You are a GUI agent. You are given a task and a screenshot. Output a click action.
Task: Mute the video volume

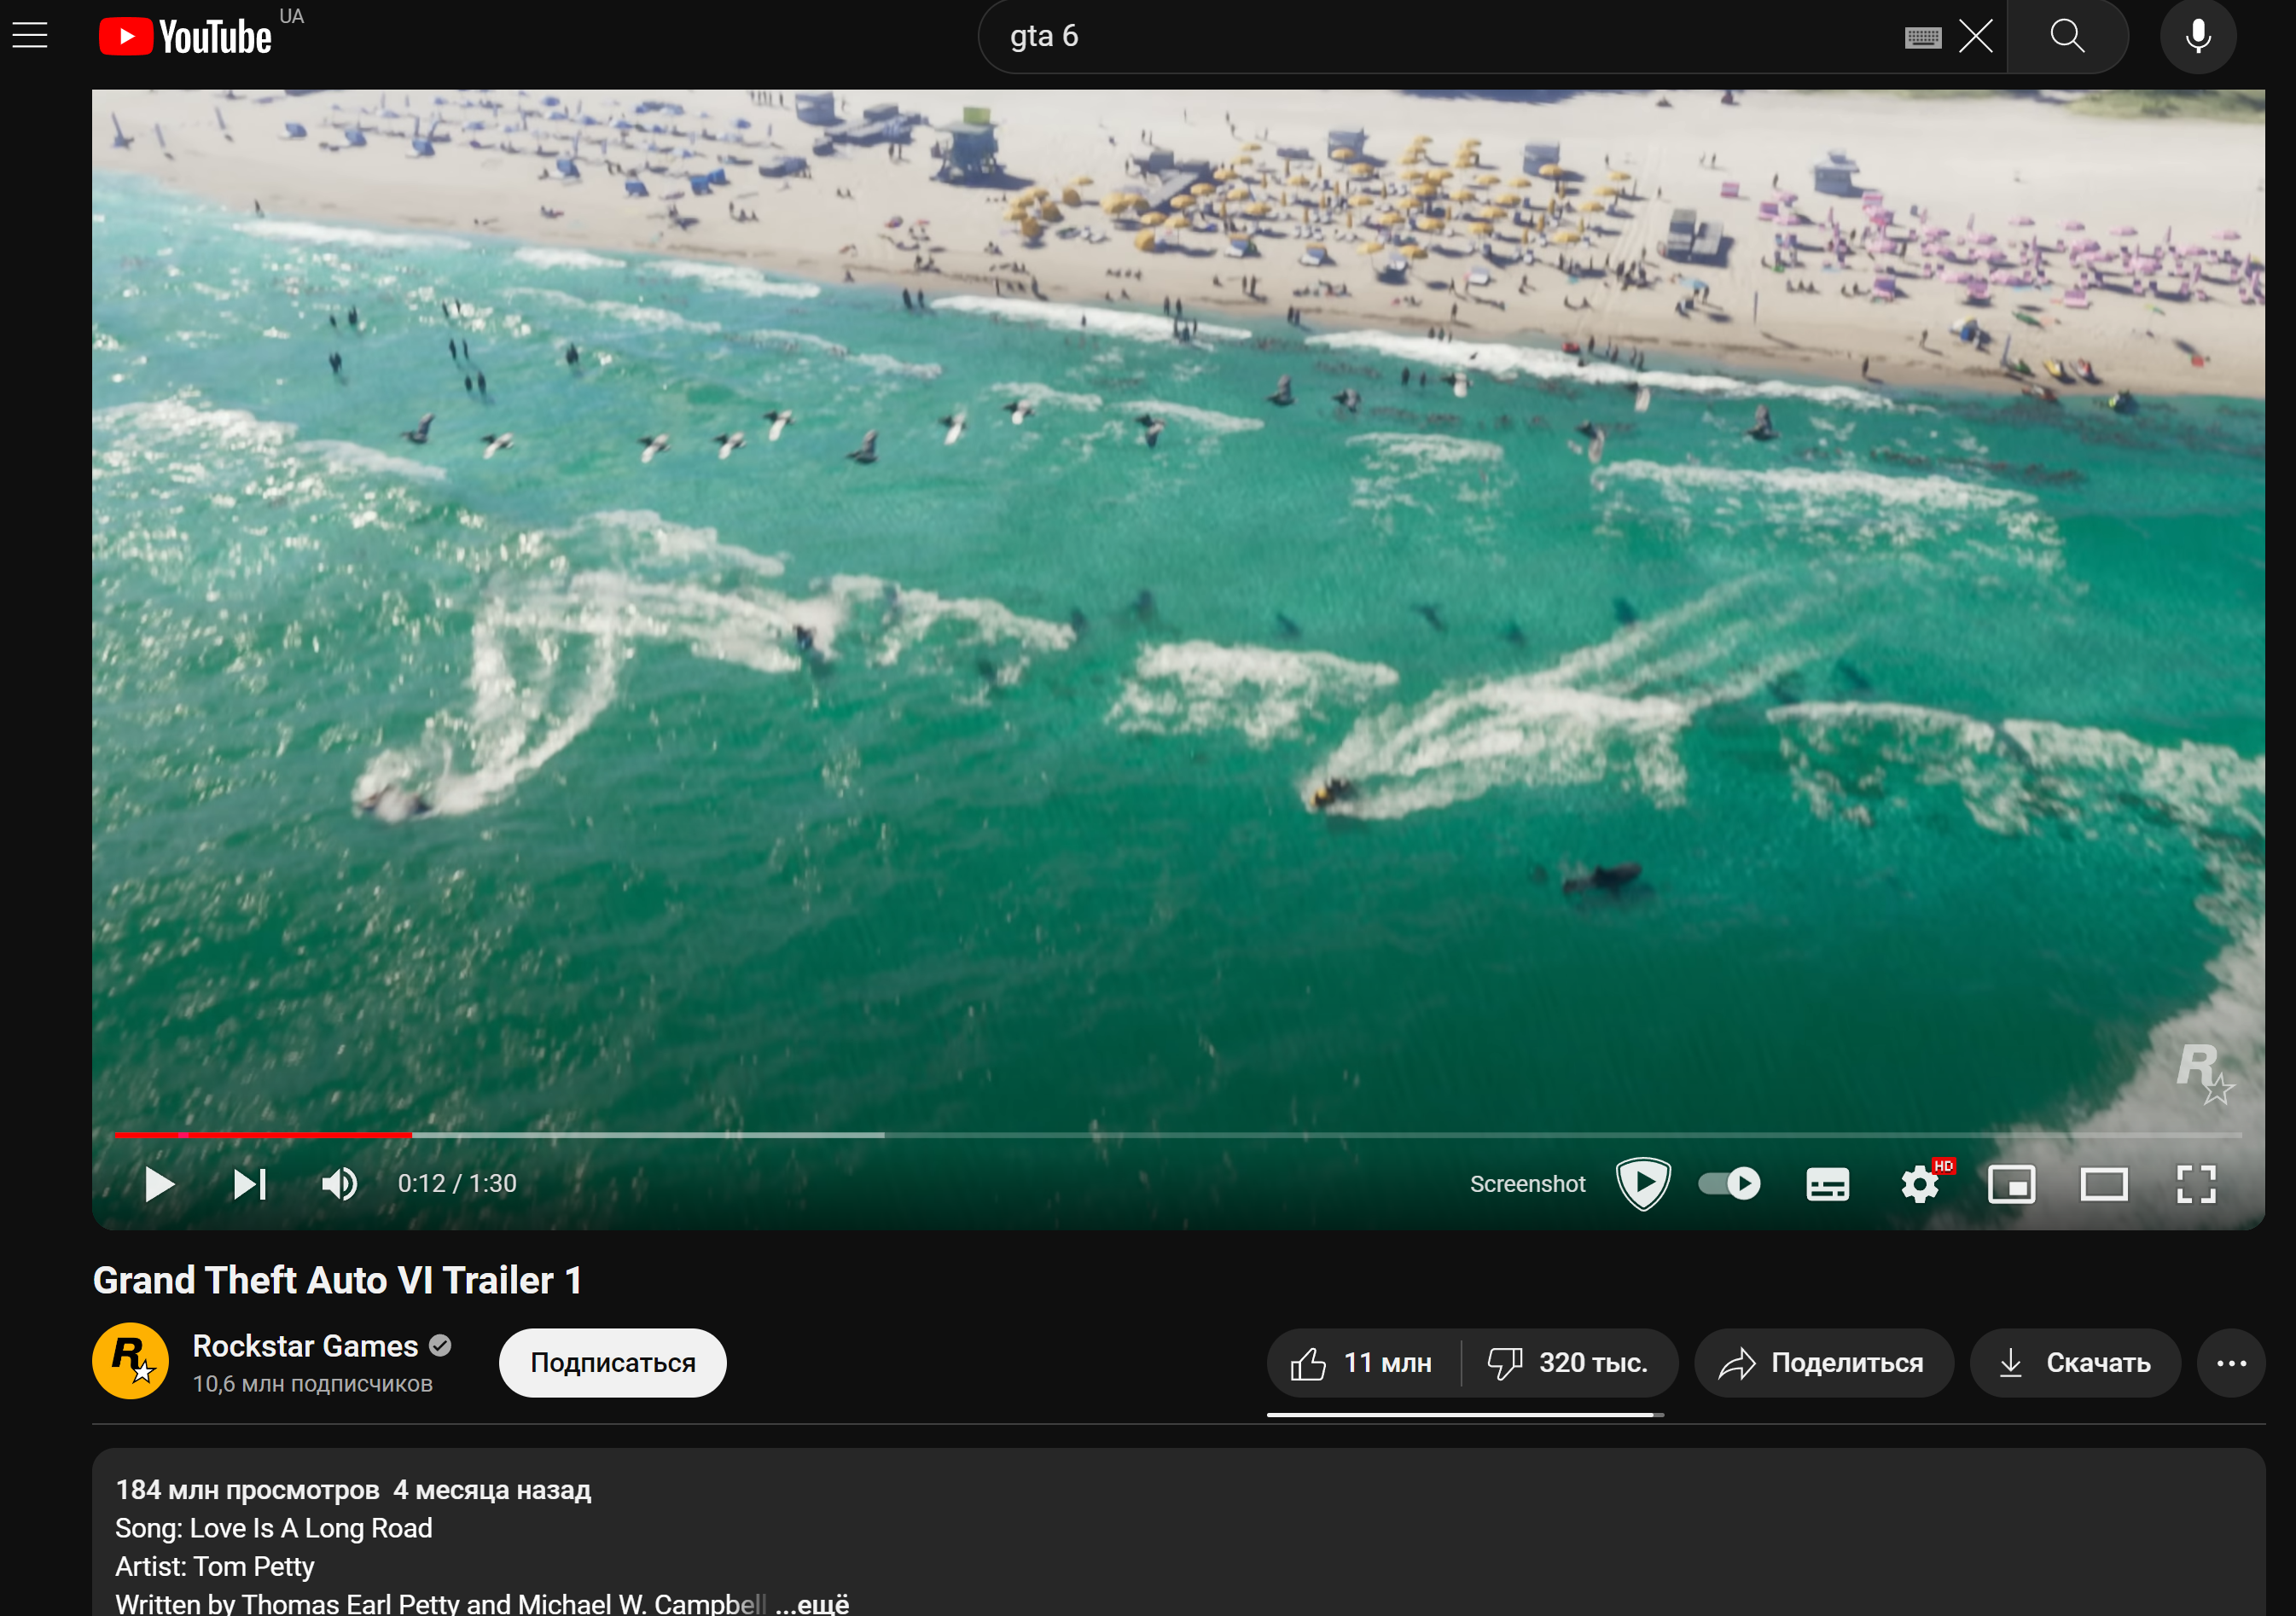(339, 1184)
